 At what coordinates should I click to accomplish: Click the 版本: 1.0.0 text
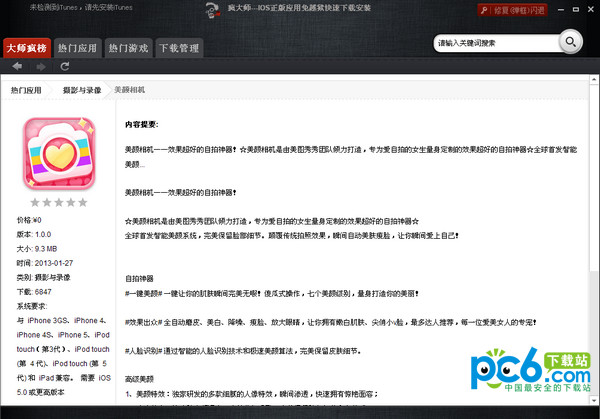pos(34,235)
